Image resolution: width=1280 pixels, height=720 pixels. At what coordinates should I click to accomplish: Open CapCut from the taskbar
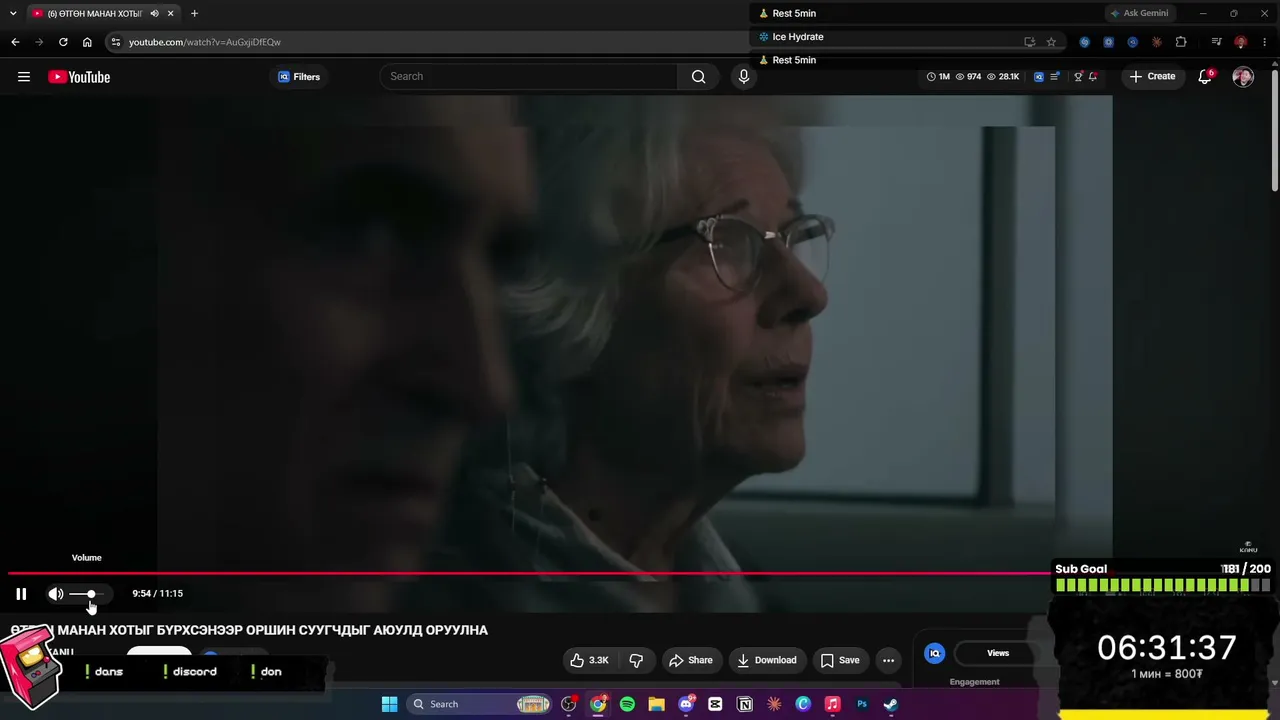tap(715, 704)
